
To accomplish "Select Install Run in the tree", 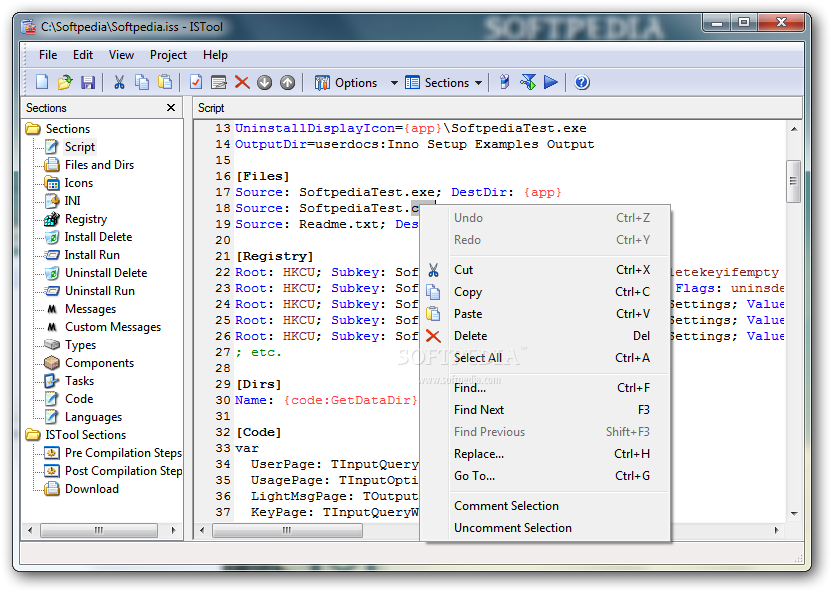I will coord(92,255).
